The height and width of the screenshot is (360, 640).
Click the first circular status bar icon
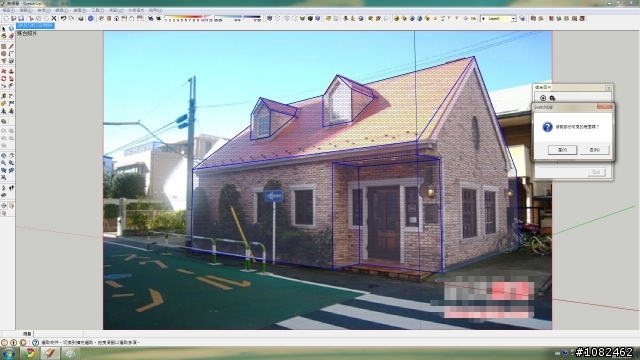pos(4,342)
